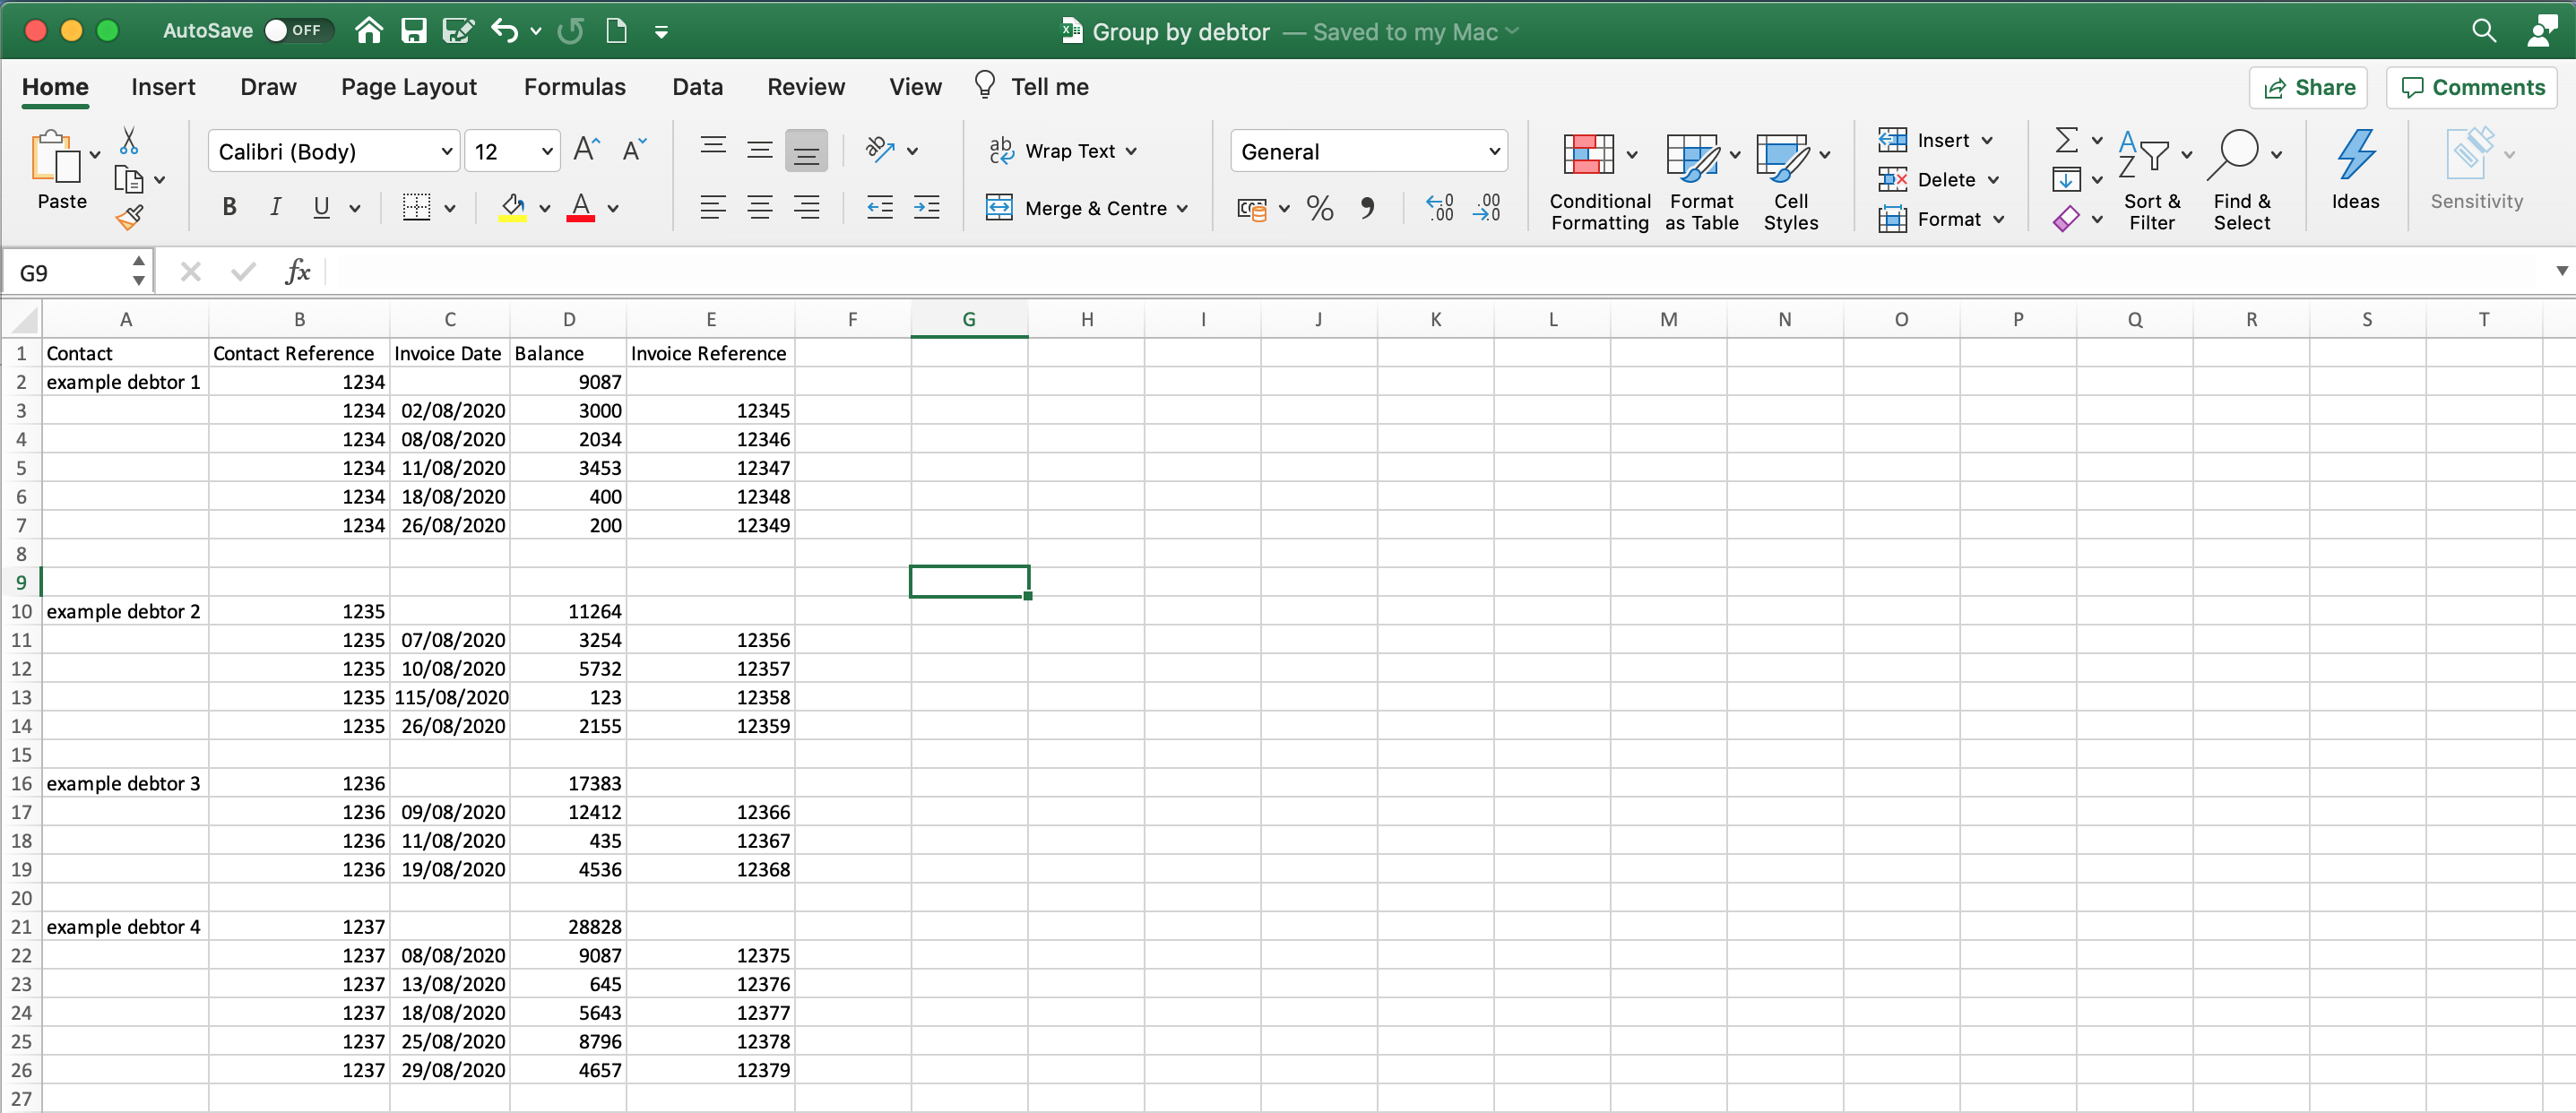Open the font colour picker arrow

point(613,209)
